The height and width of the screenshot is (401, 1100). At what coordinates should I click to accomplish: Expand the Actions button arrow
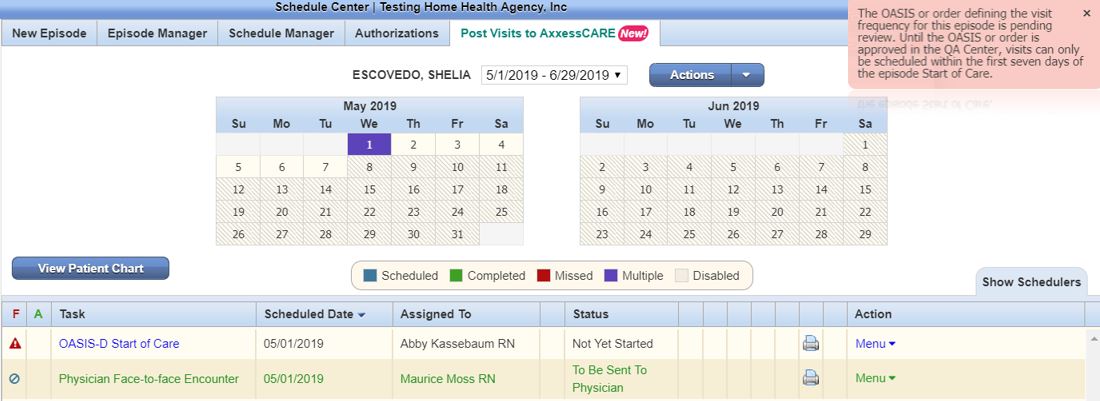click(x=747, y=75)
